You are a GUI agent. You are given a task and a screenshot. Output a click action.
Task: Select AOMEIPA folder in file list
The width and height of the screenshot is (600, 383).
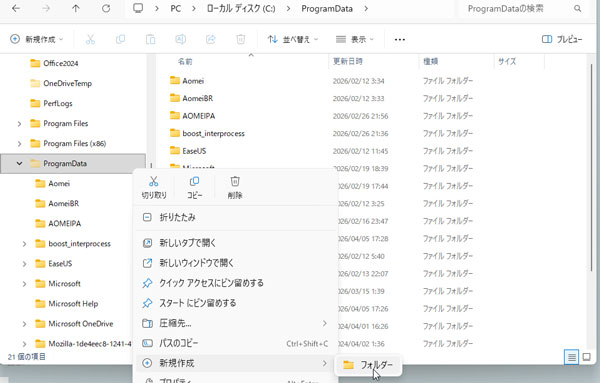point(199,116)
